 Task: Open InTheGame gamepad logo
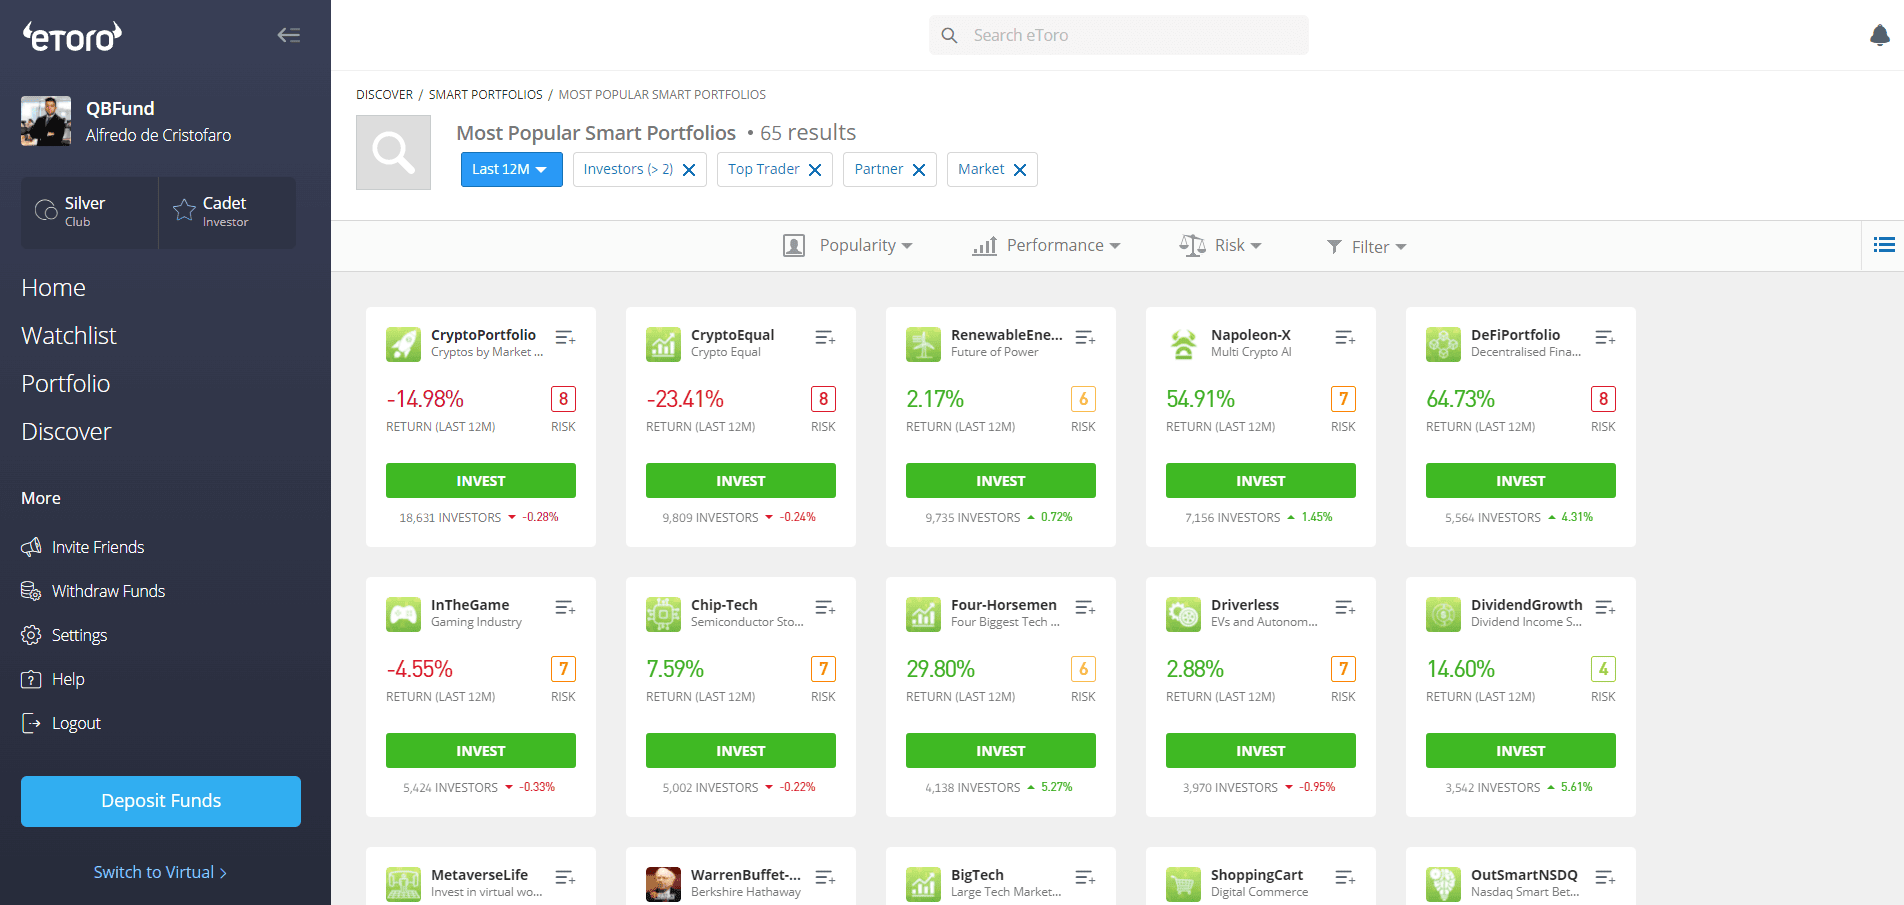point(403,614)
